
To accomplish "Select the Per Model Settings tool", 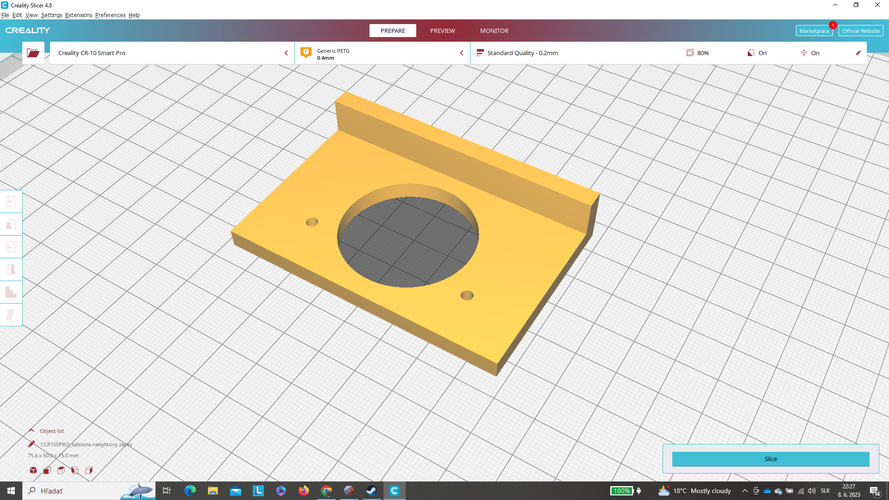I will (x=11, y=292).
